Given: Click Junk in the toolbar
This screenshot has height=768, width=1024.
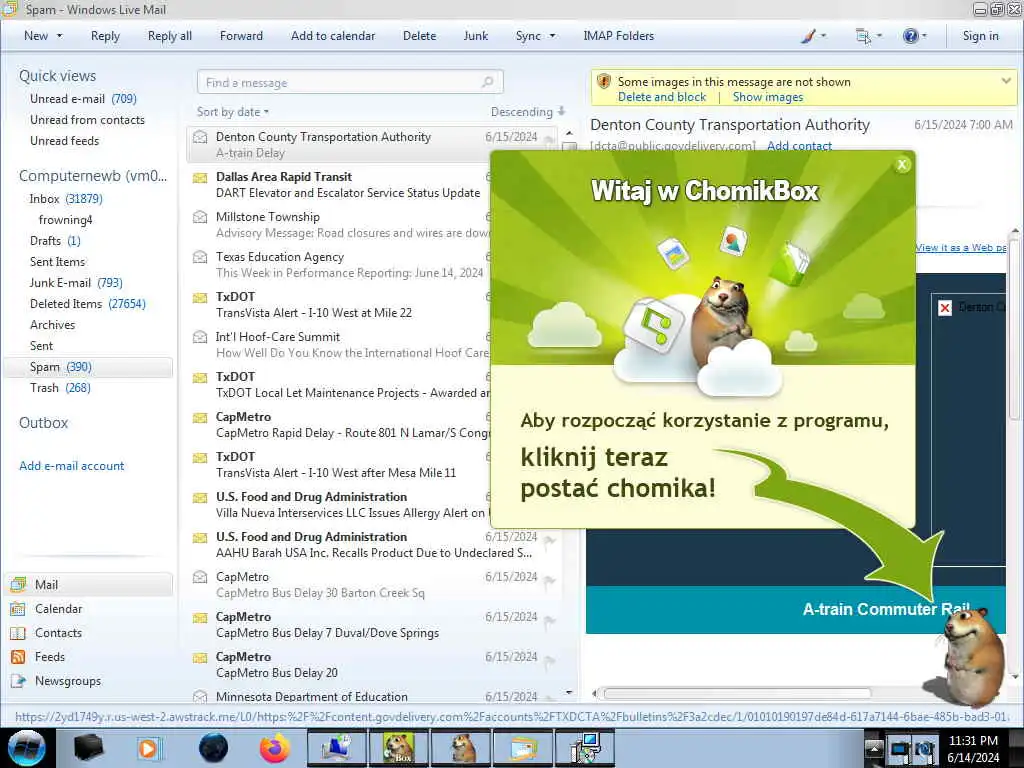Looking at the screenshot, I should point(476,36).
